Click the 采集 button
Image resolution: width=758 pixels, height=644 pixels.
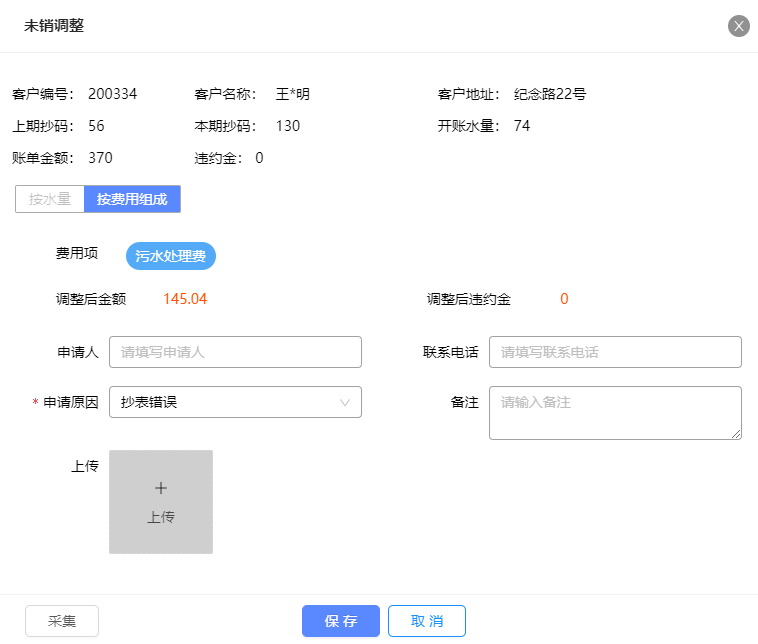62,621
